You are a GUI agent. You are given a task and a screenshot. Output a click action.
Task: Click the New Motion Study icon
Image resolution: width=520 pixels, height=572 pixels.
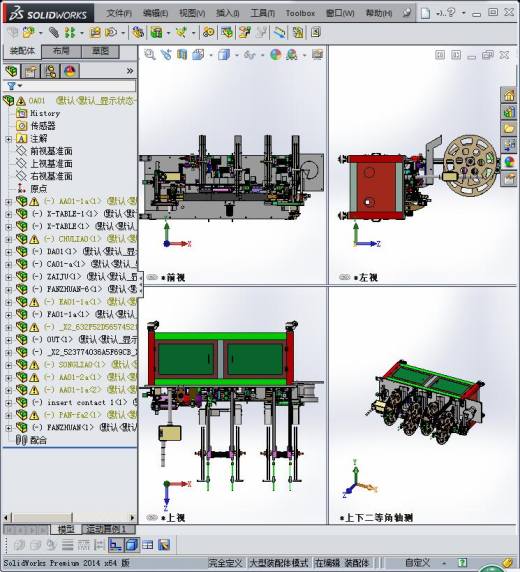[209, 33]
